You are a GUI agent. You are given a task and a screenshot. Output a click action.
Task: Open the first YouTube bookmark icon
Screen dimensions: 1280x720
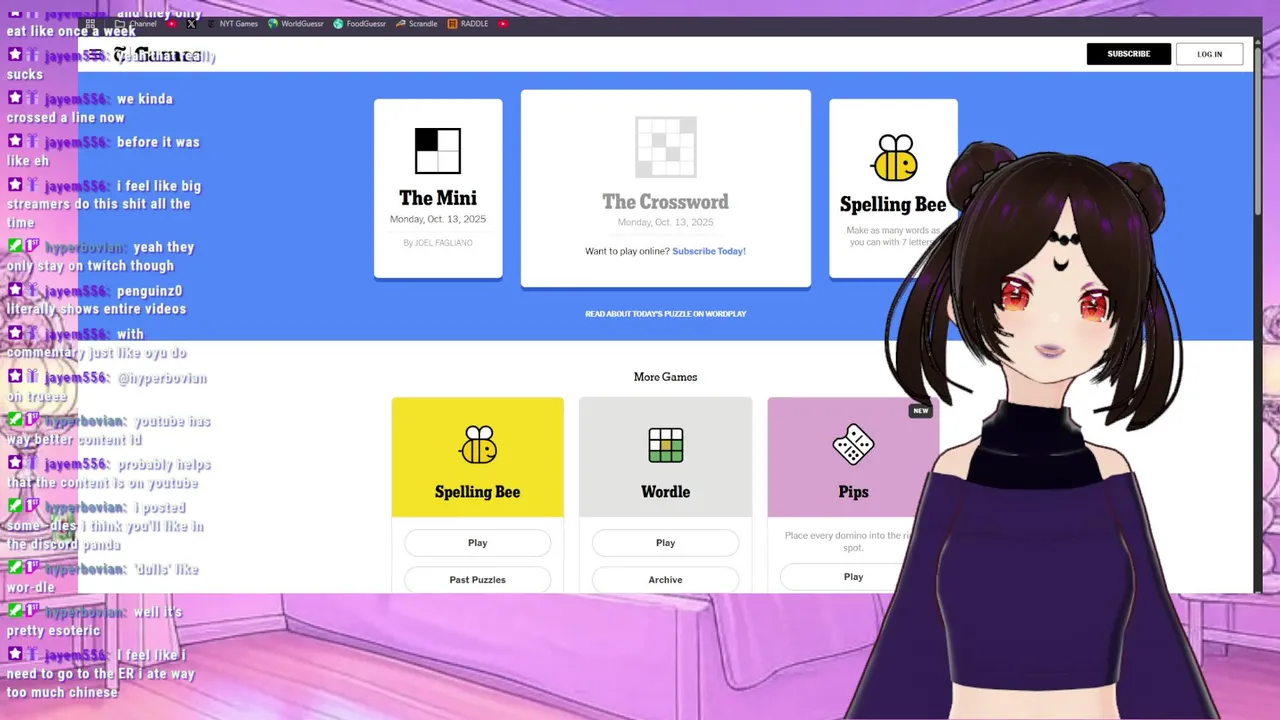tap(172, 23)
